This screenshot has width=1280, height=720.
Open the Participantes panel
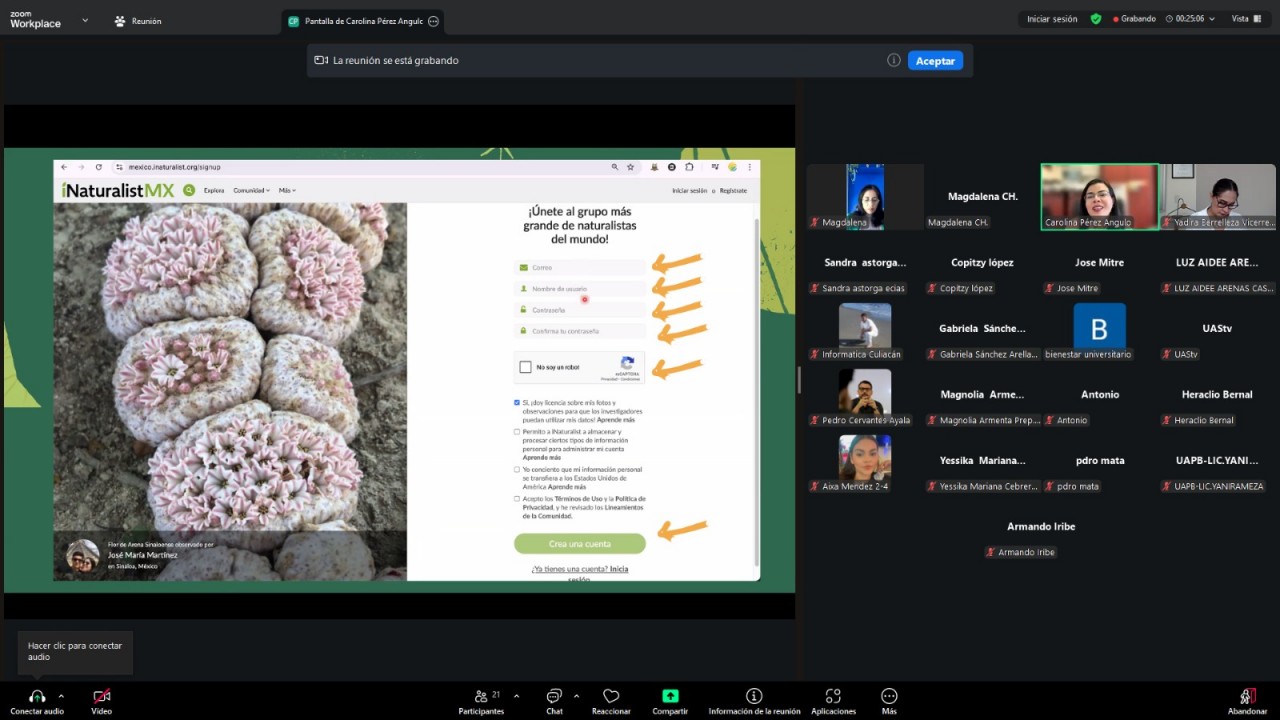pos(481,701)
